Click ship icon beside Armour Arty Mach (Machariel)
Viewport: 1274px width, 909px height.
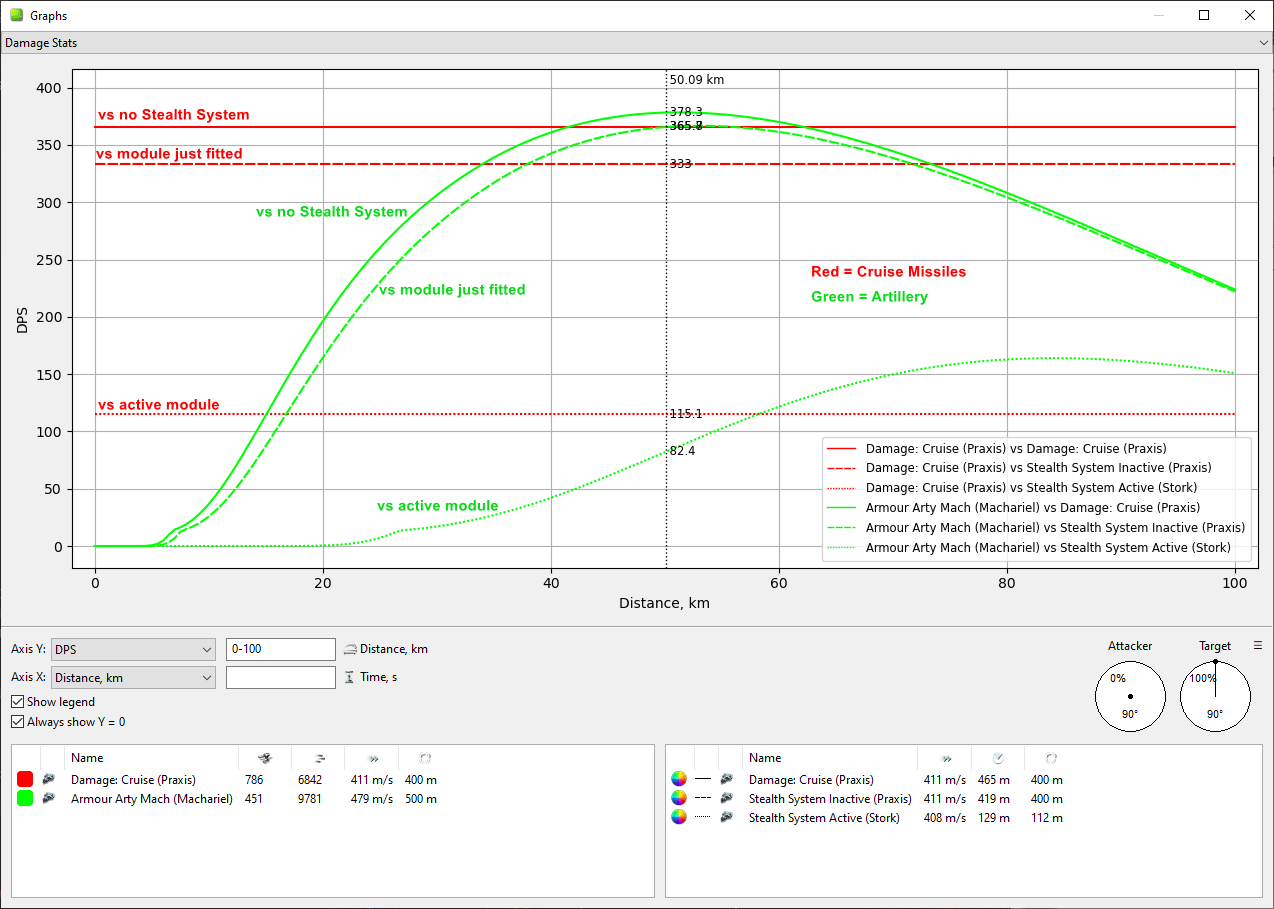[49, 799]
